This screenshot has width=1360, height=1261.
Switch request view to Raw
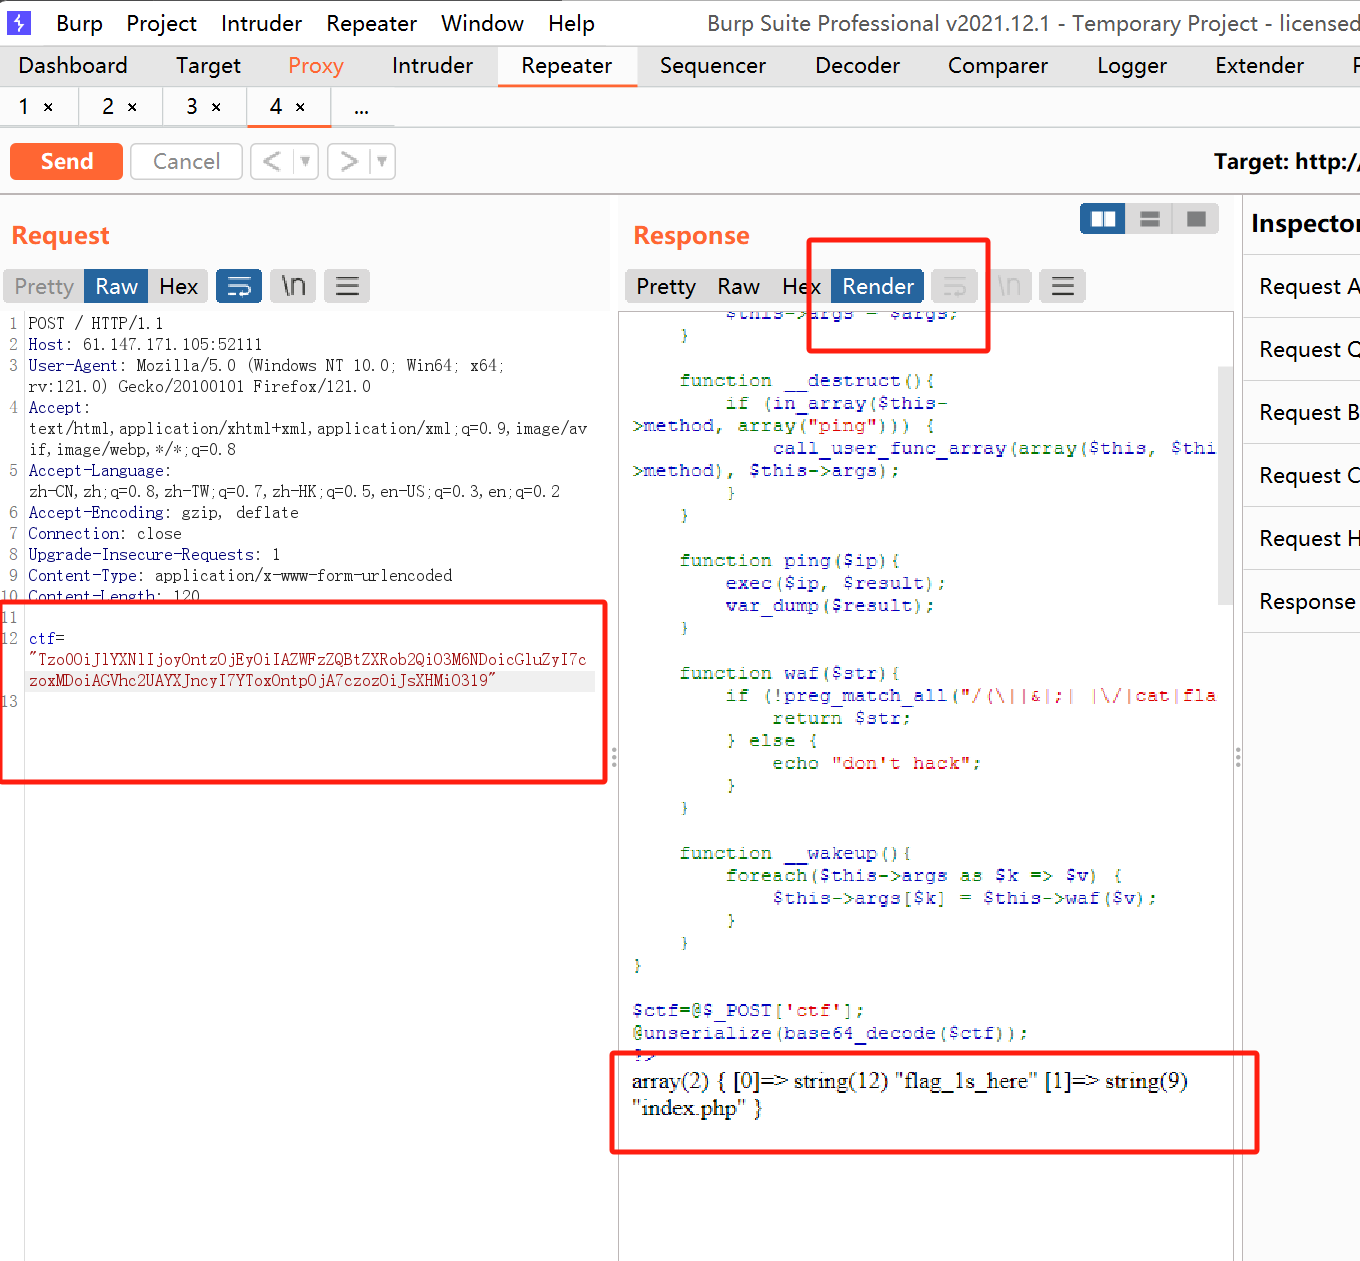(116, 287)
